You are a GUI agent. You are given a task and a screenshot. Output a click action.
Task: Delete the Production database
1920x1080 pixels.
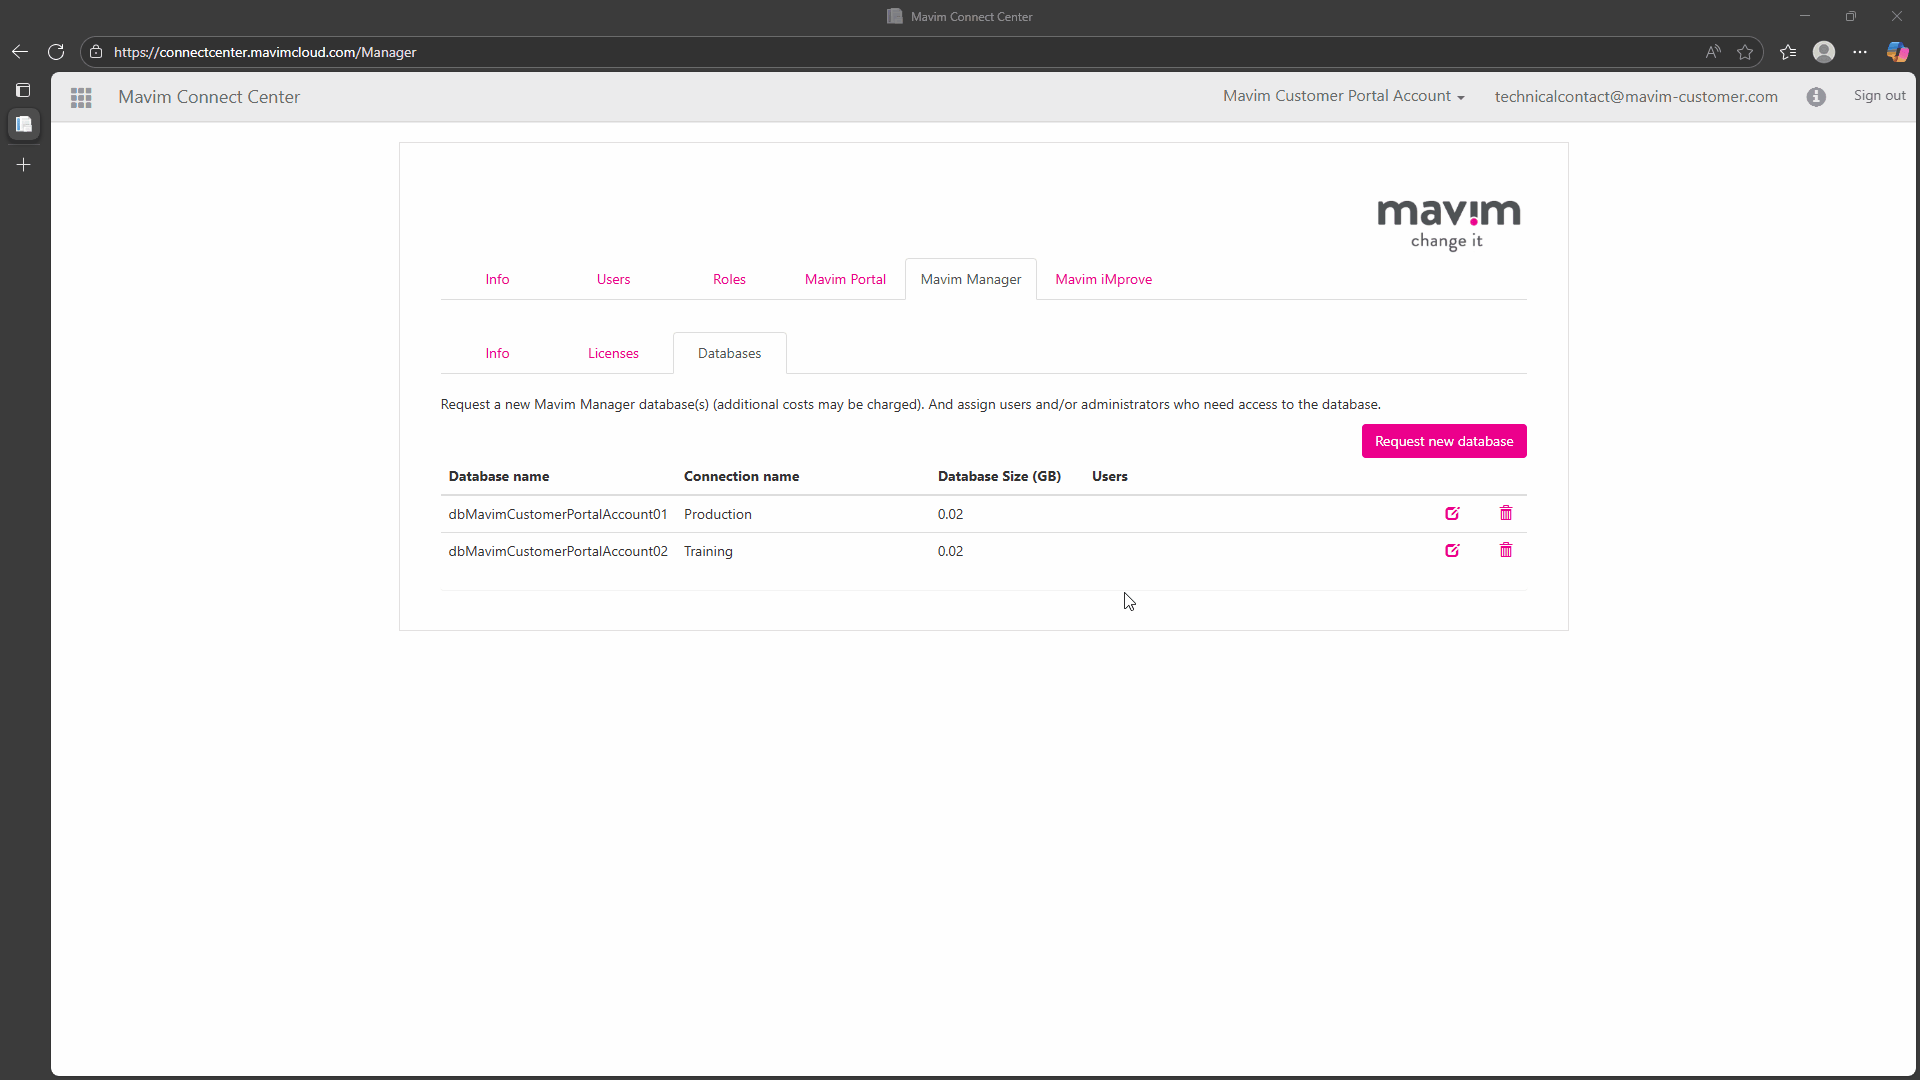[x=1506, y=513]
